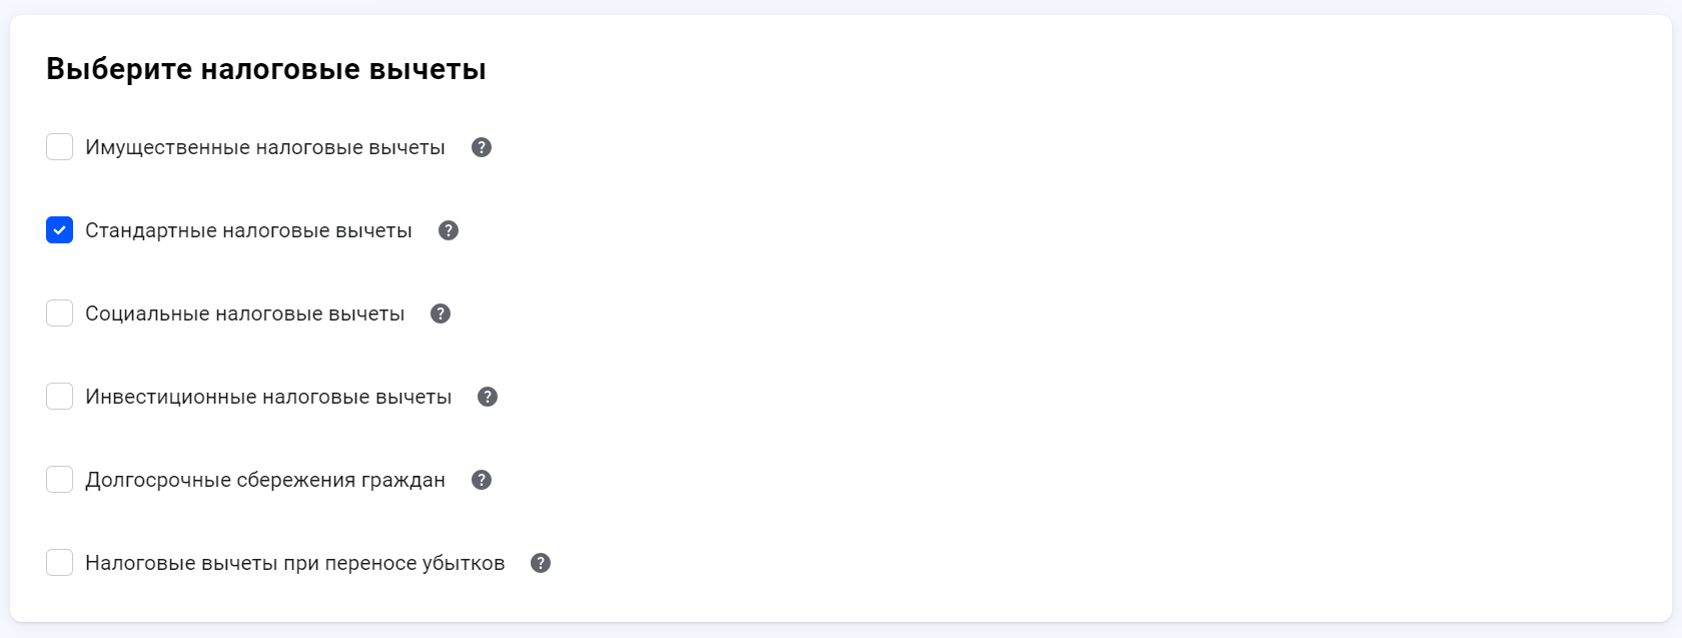
Task: Click the Стандартные налоговые вычеты label text
Action: click(x=248, y=230)
